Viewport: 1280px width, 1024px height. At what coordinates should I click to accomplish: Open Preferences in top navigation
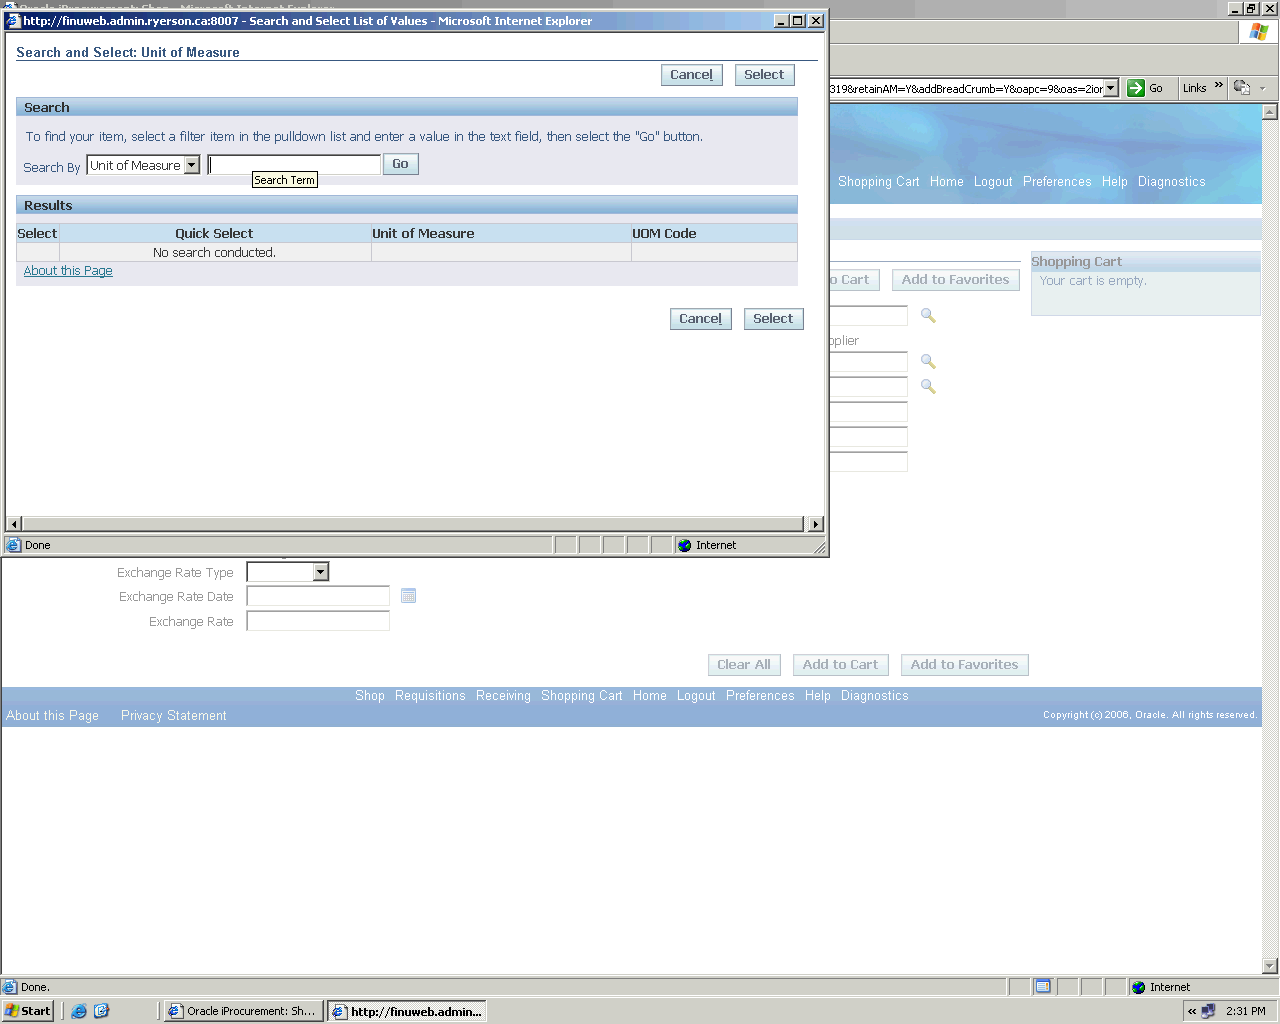pyautogui.click(x=1056, y=182)
